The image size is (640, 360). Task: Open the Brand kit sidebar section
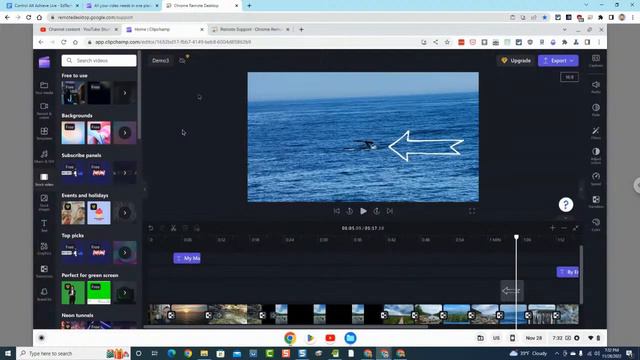44,294
